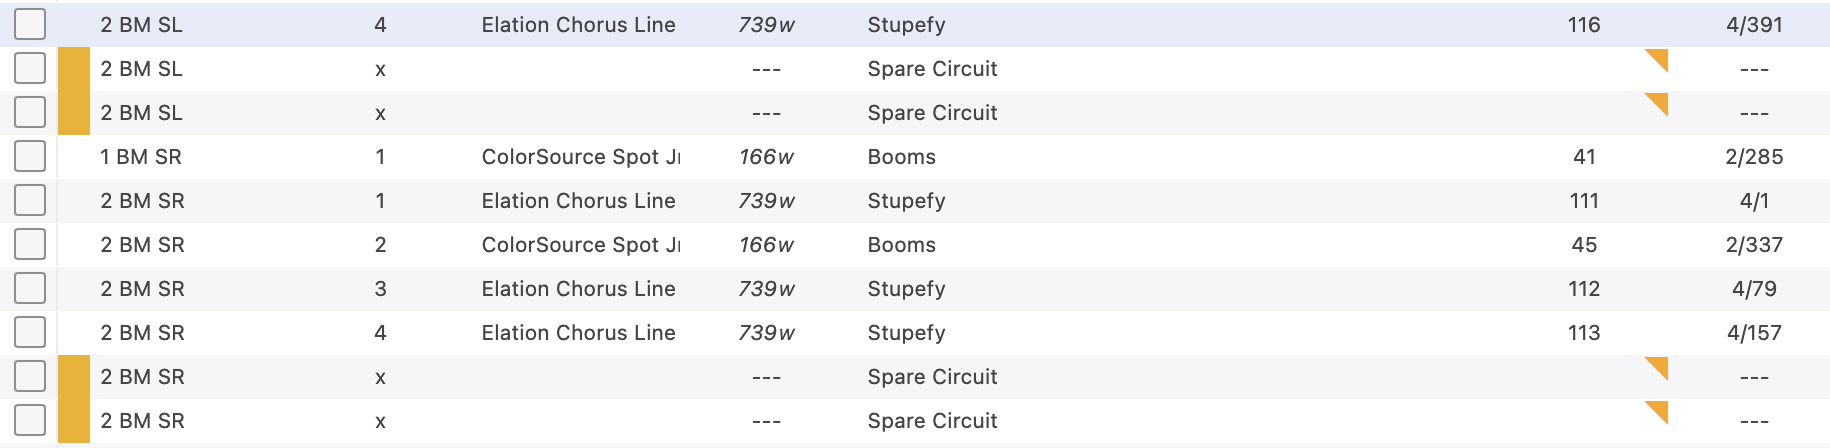1830x448 pixels.
Task: Click the orange flag on the lower 2 BM SL Spare Circuit row
Action: 1658,103
